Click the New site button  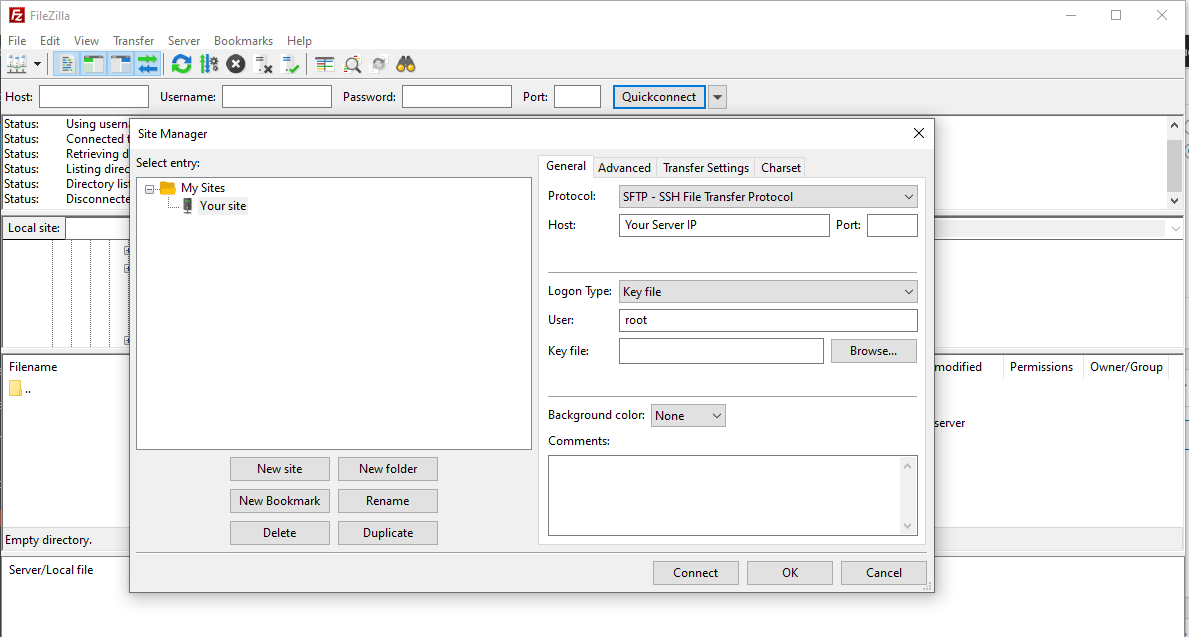[280, 469]
